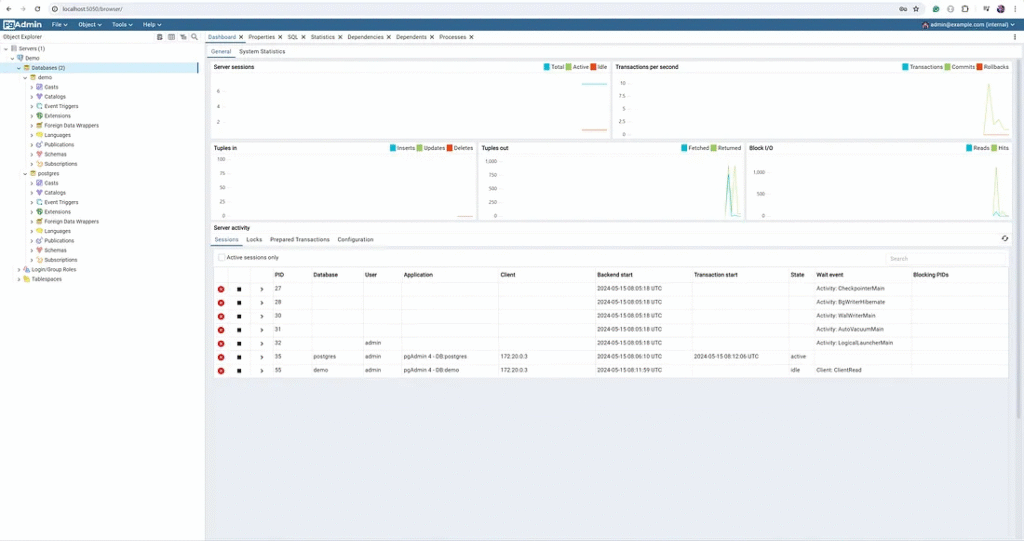Terminate session for PID 30
The image size is (1024, 541).
tap(221, 316)
